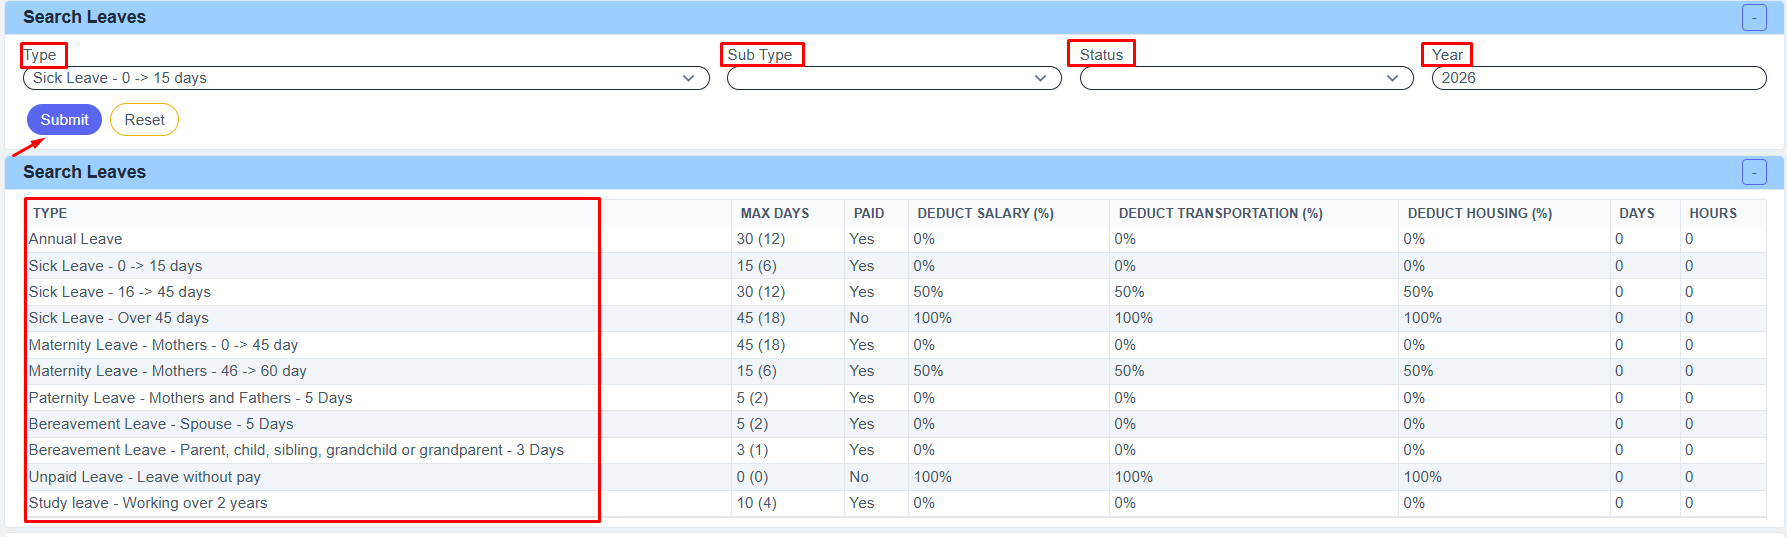Click the PAID column header
1787x537 pixels.
tap(869, 213)
